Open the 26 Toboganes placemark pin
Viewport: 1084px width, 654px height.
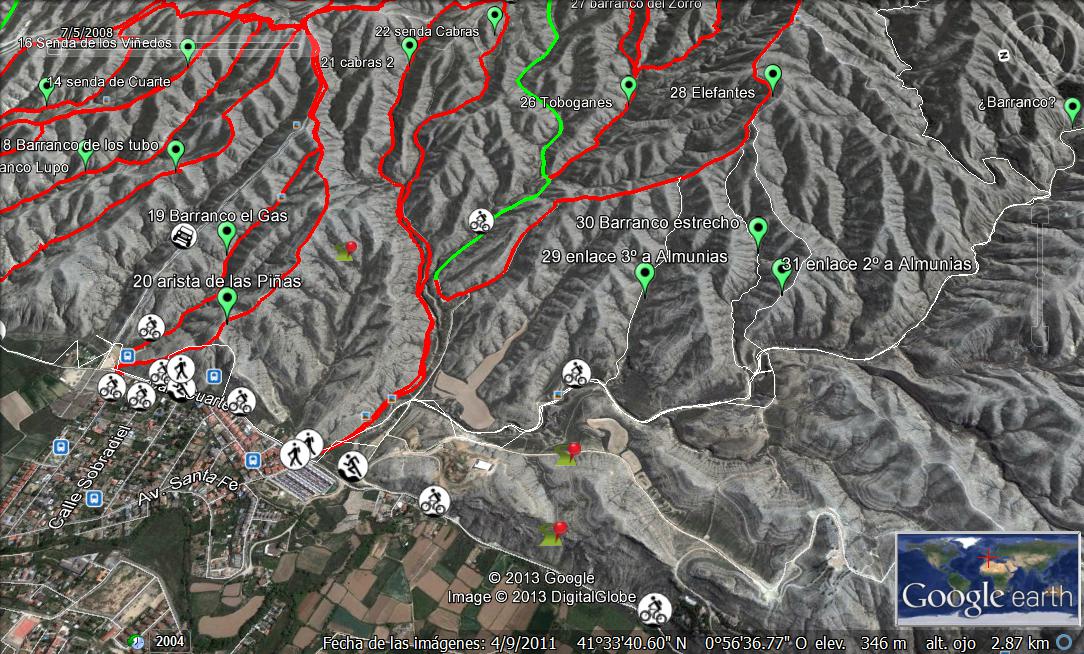point(628,88)
